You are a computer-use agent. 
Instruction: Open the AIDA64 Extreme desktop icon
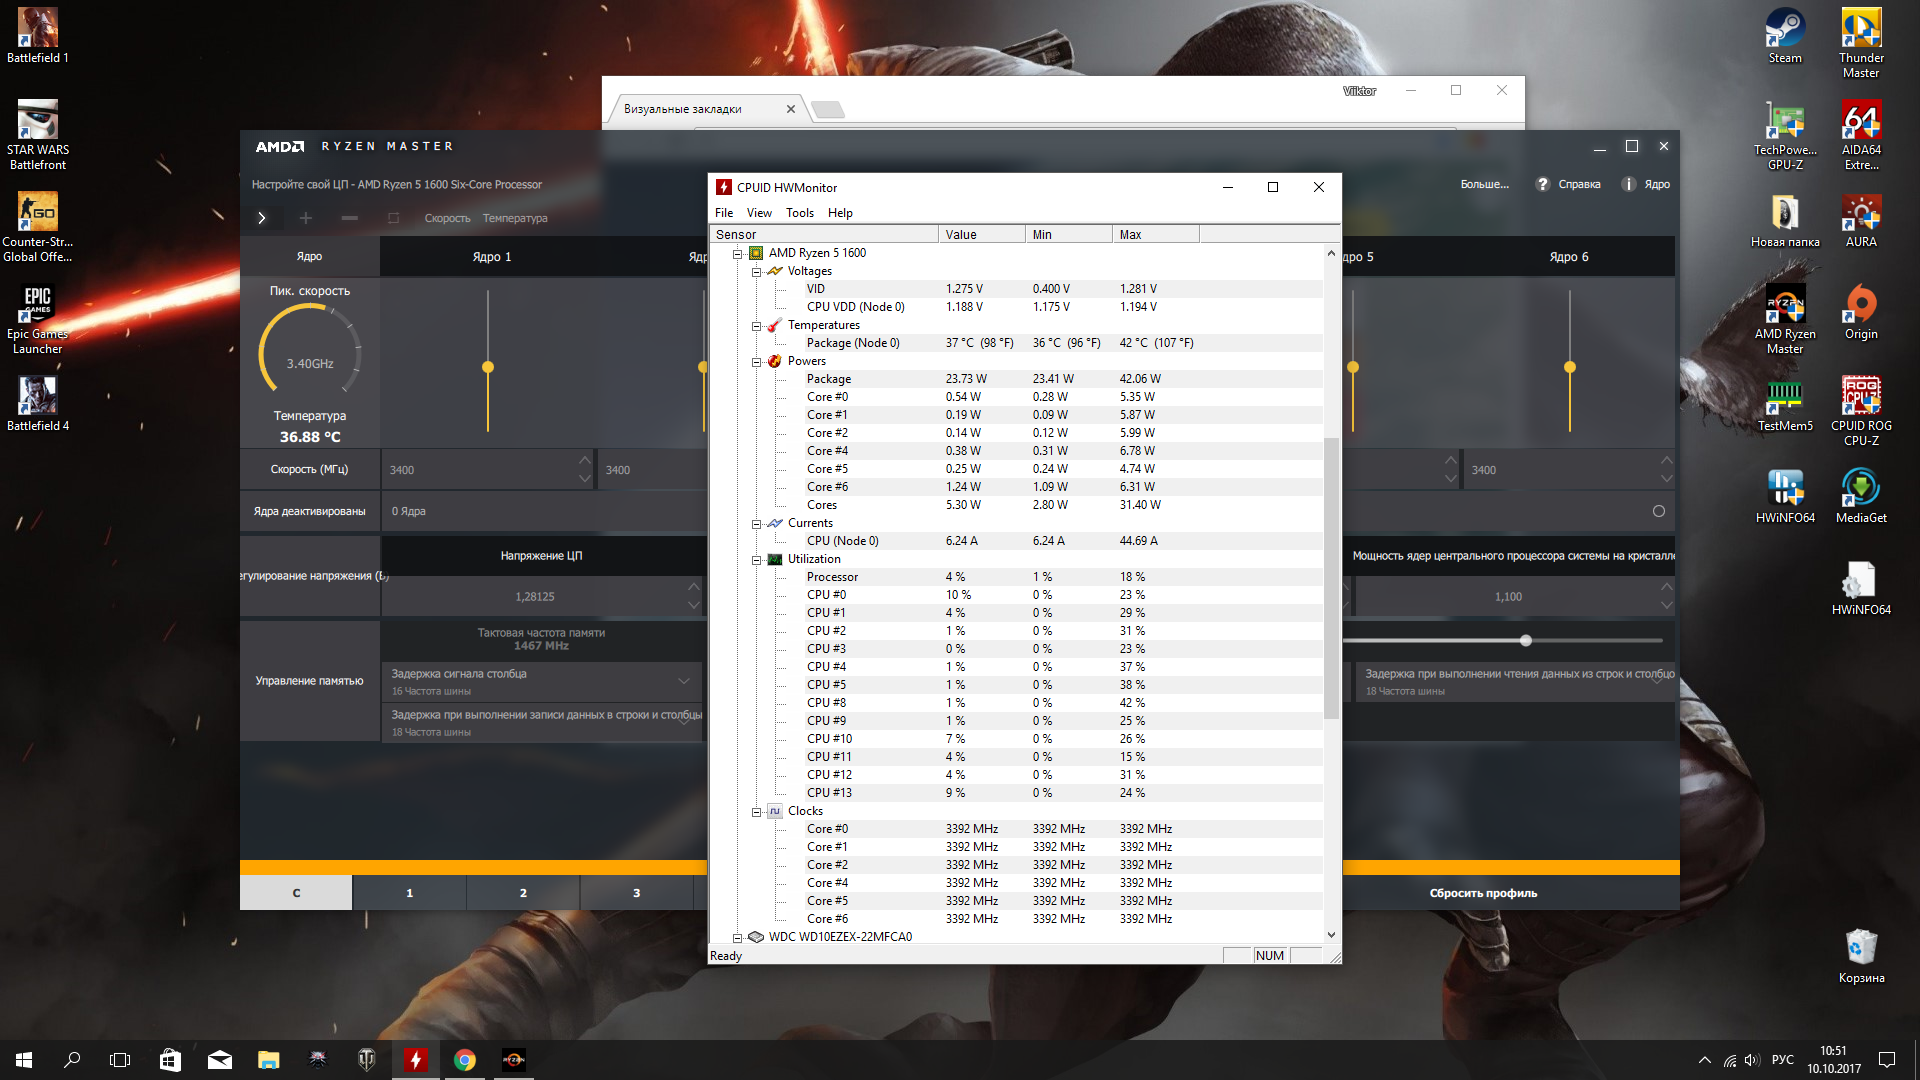tap(1861, 122)
